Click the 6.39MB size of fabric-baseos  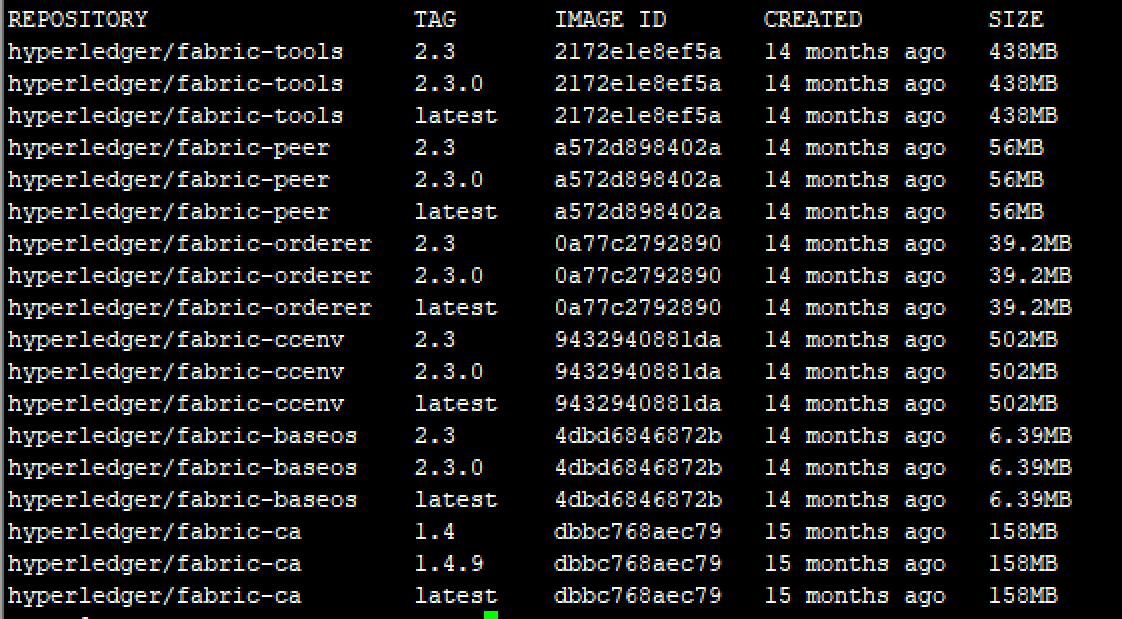click(x=1023, y=435)
